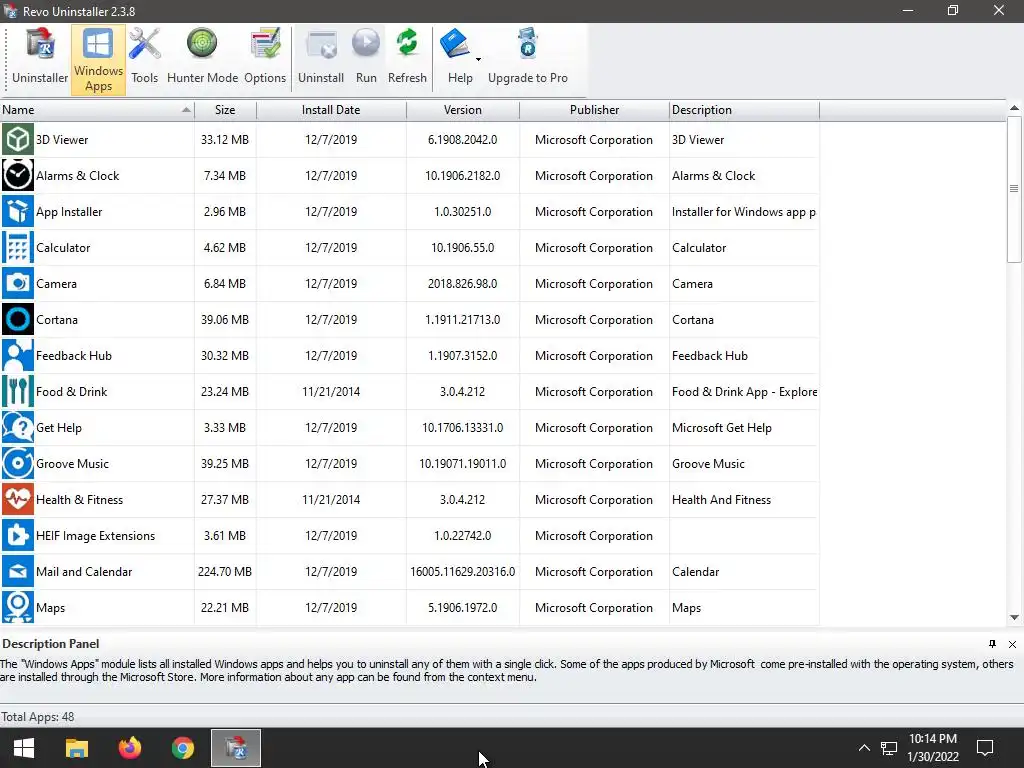Viewport: 1024px width, 768px height.
Task: Select the Alarms & Clock app icon
Action: pyautogui.click(x=18, y=175)
